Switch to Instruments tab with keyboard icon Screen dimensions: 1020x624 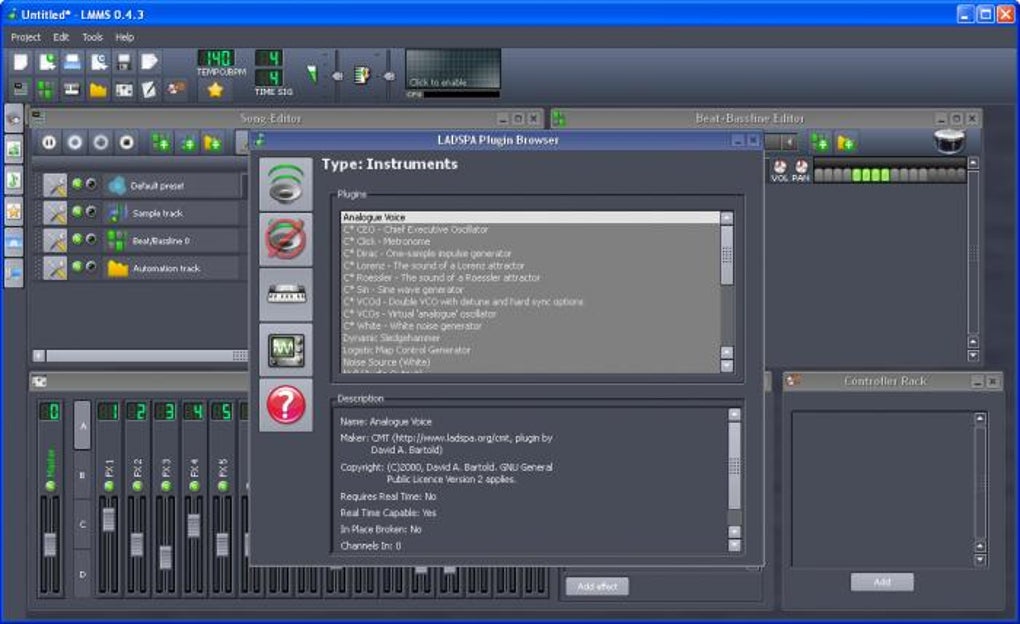pos(286,294)
